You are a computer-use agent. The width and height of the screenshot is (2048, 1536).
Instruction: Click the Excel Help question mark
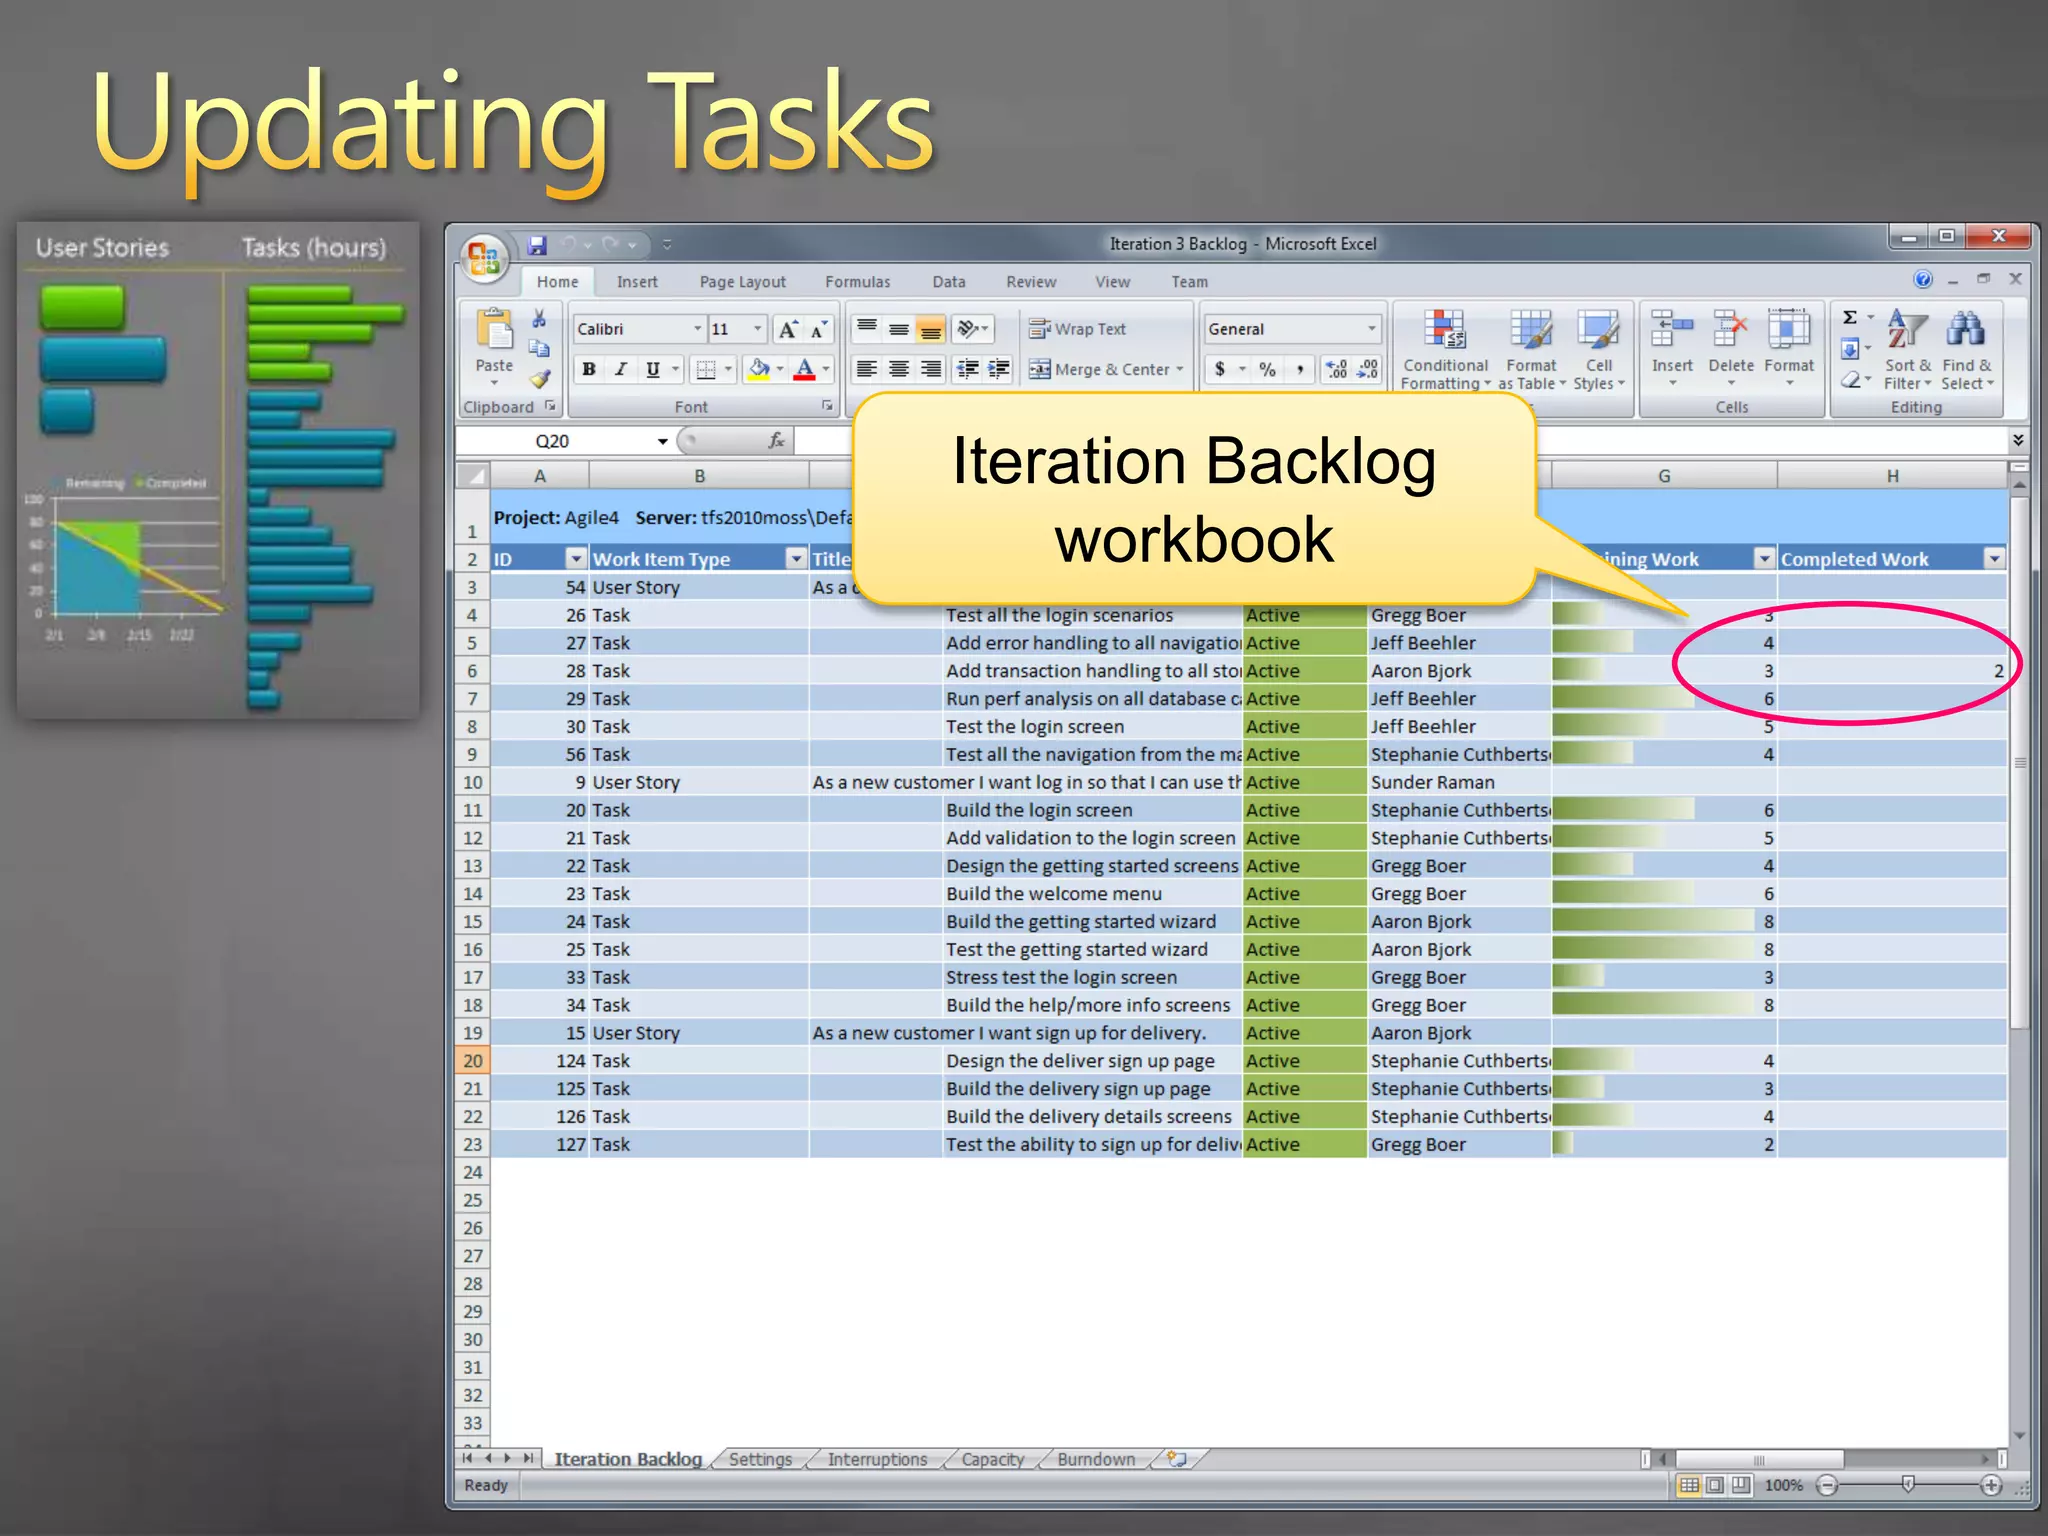pyautogui.click(x=1923, y=280)
